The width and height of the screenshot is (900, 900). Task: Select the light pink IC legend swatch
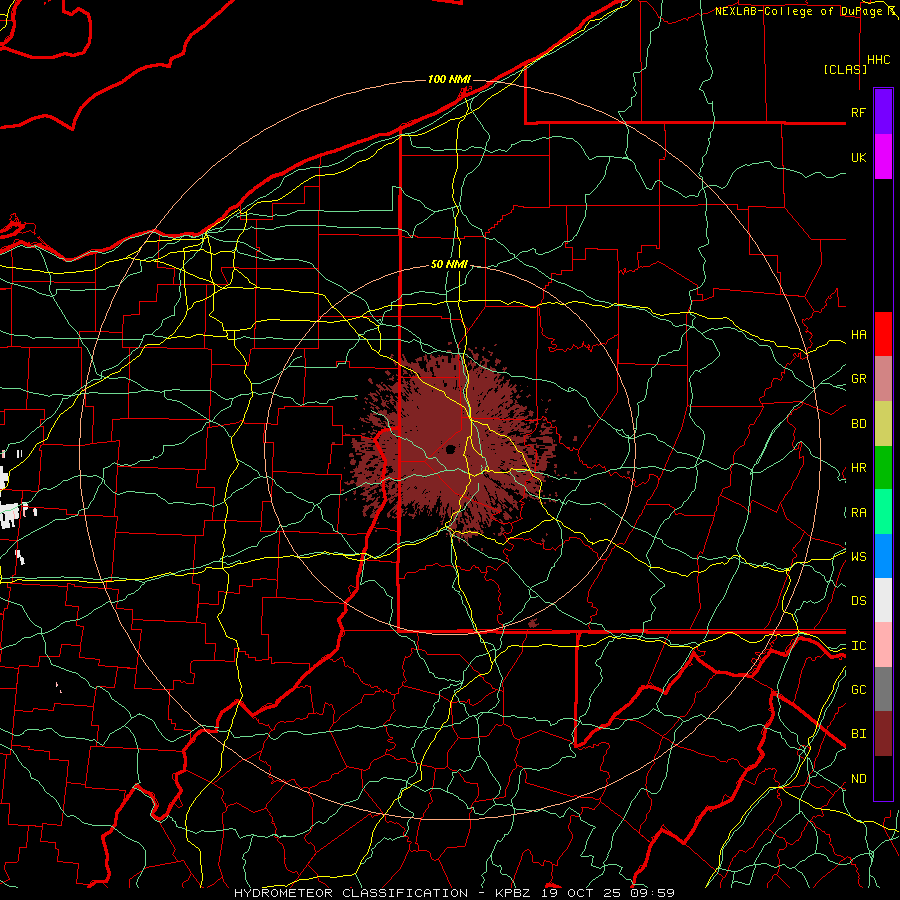point(883,645)
